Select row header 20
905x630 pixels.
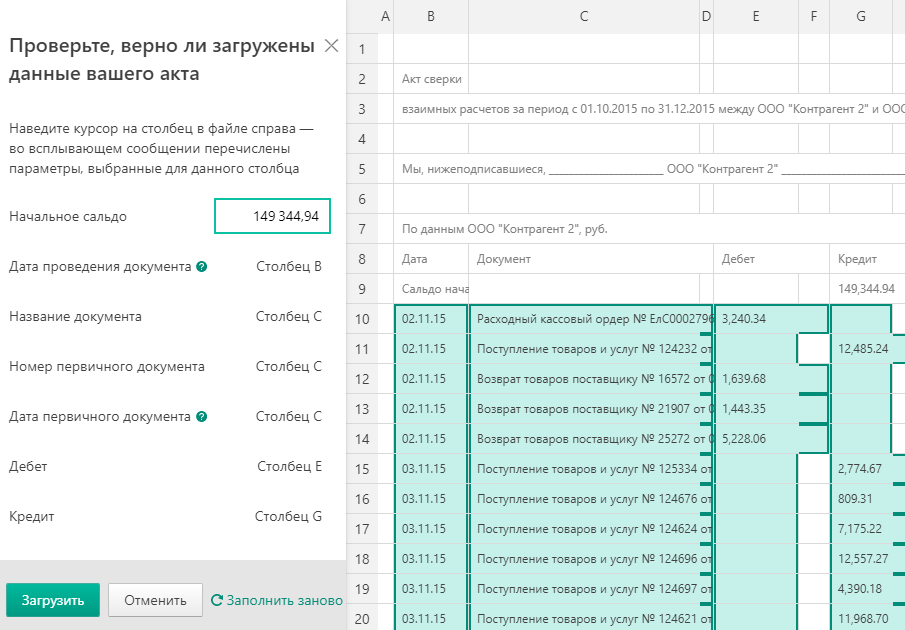coord(362,619)
